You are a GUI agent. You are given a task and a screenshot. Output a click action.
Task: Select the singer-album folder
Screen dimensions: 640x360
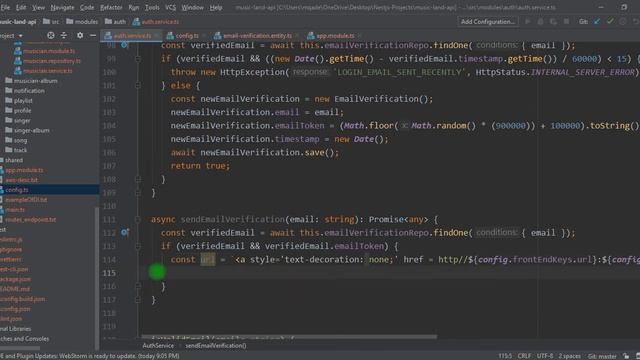[x=27, y=130]
